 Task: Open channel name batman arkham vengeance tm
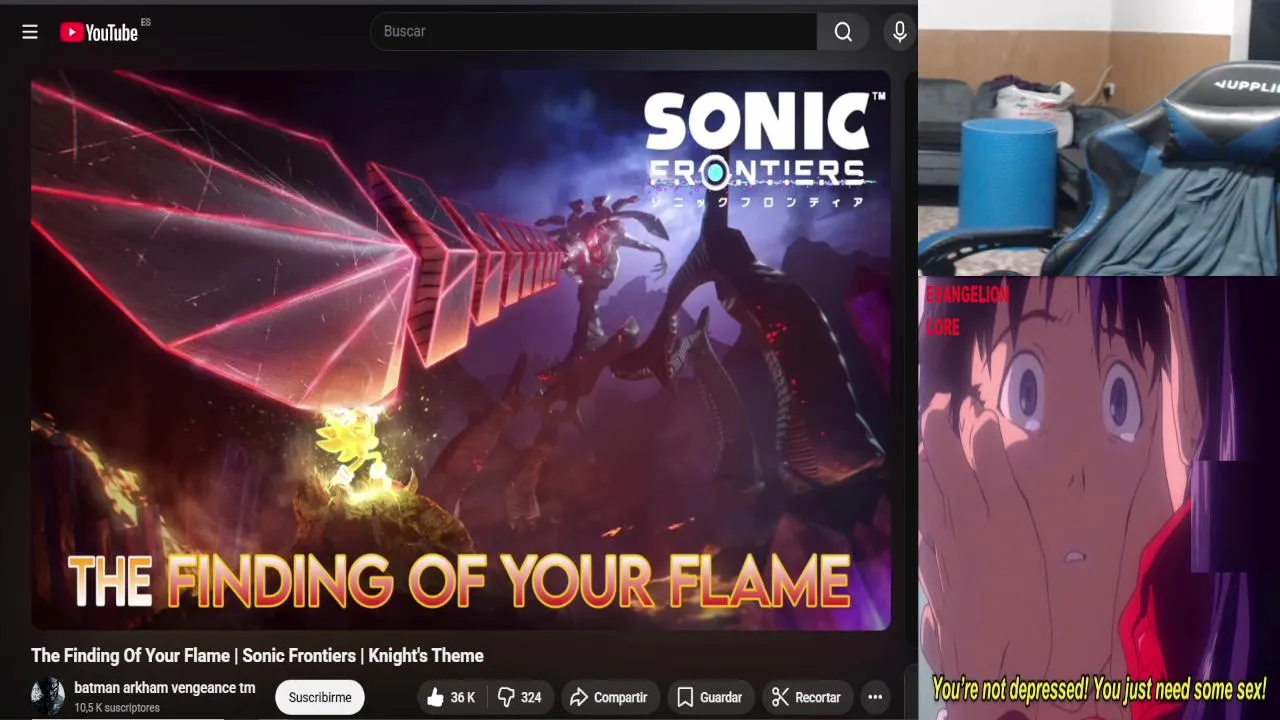pos(165,688)
